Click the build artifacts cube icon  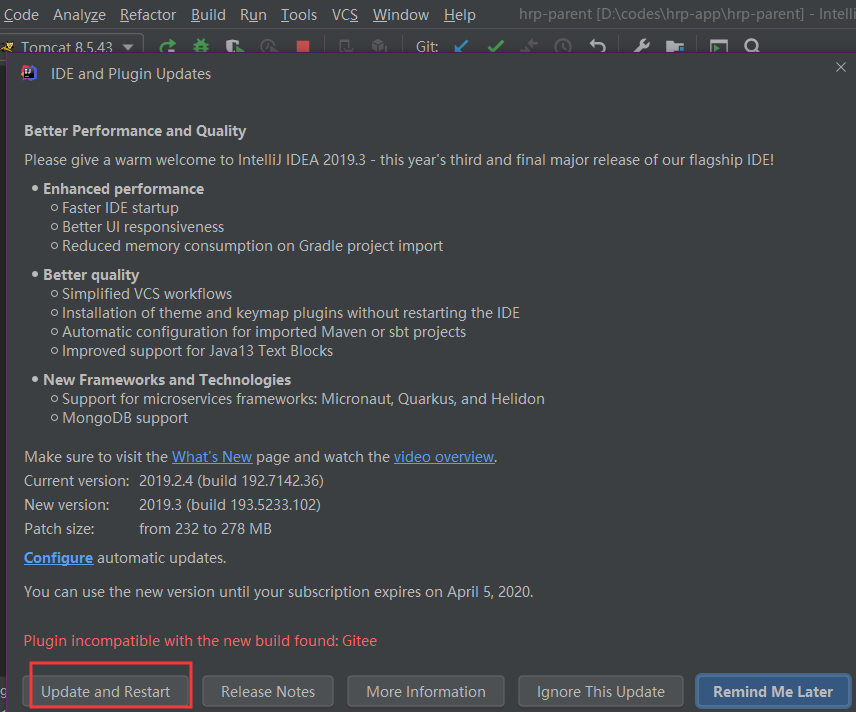click(x=379, y=46)
